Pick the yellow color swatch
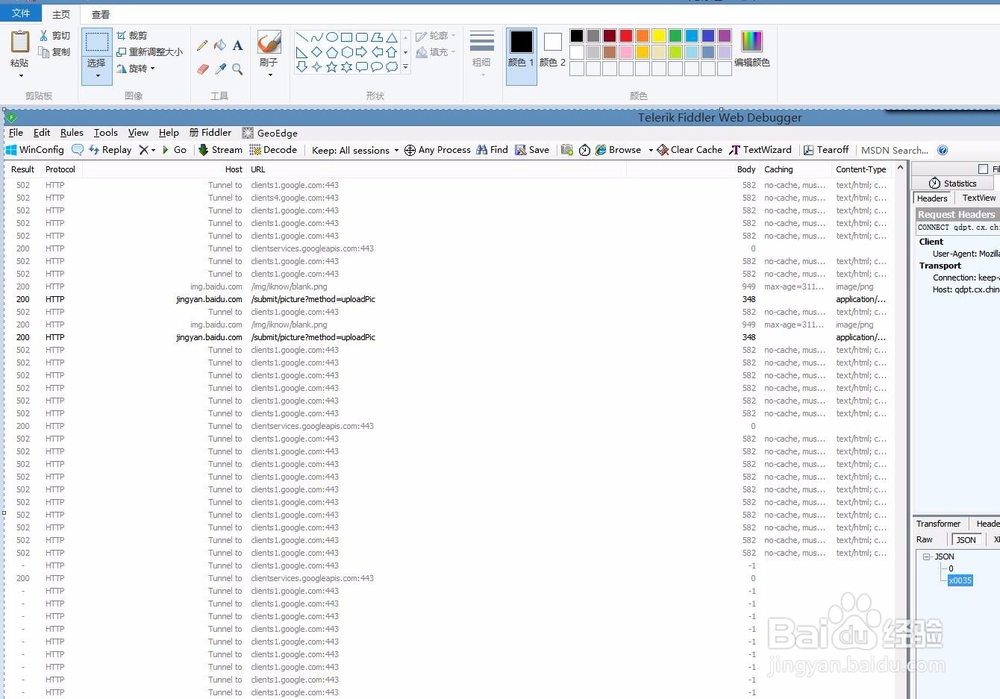 [x=659, y=36]
